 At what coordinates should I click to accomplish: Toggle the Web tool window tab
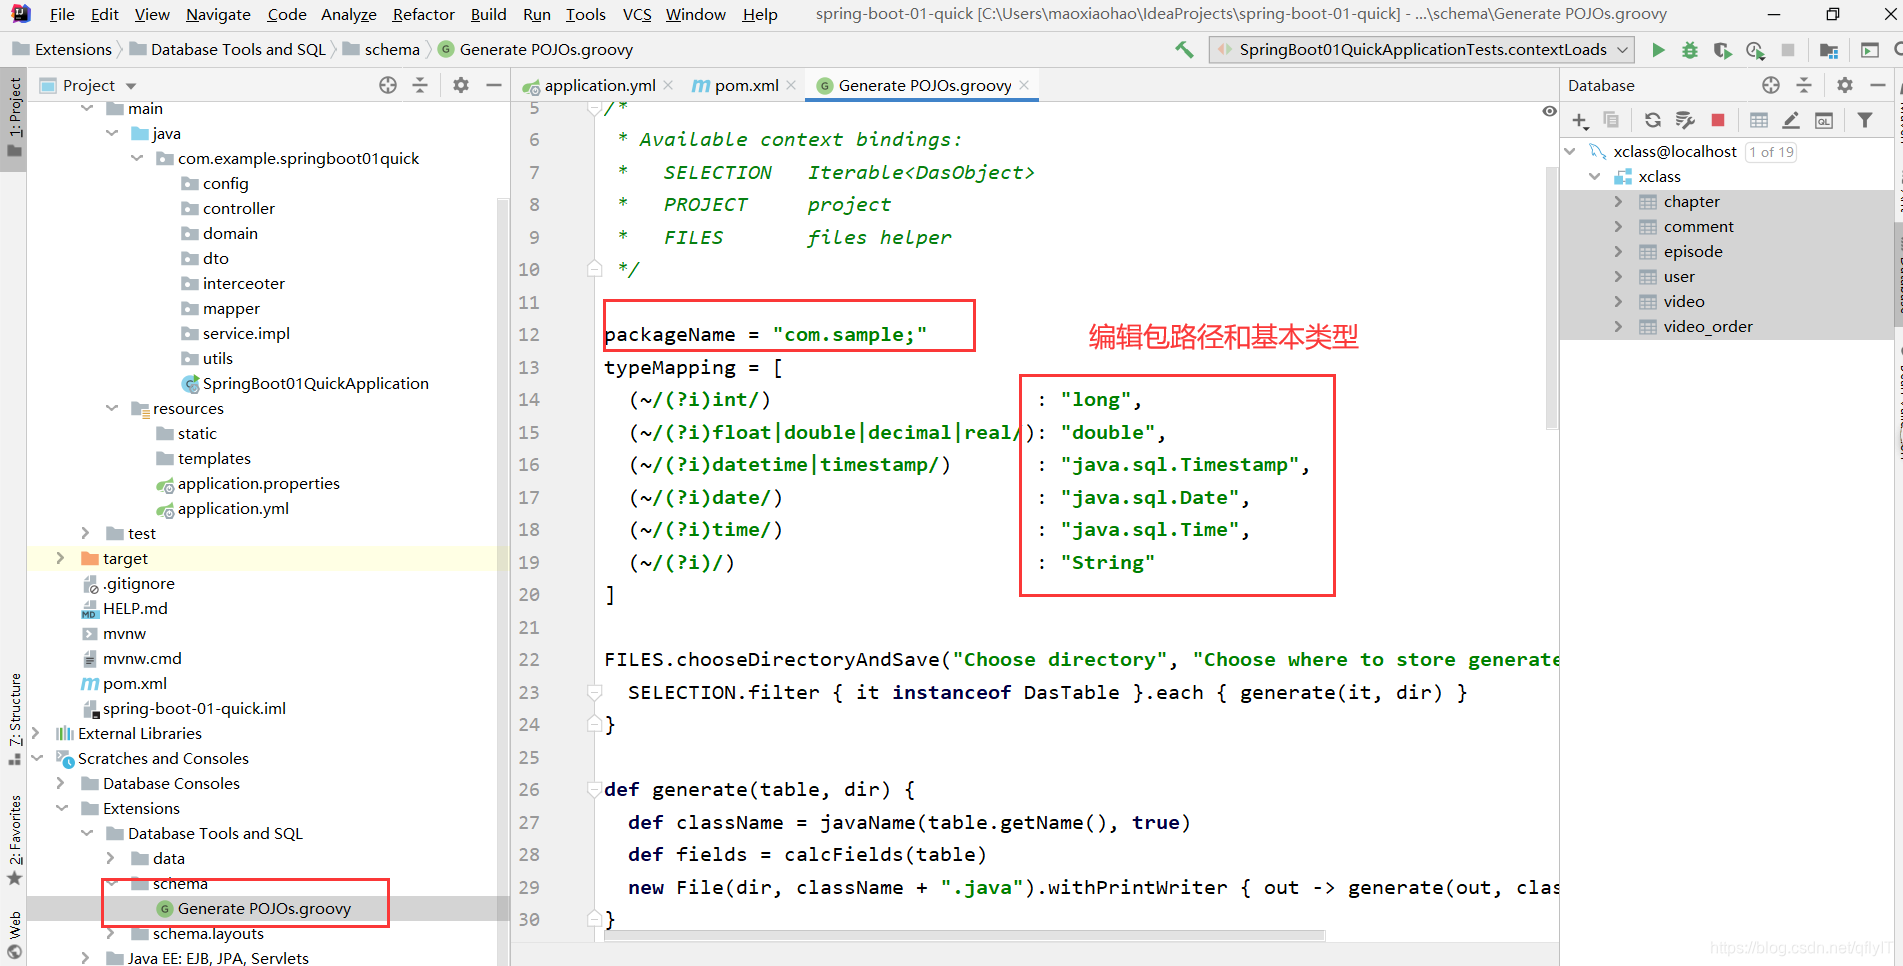coord(14,936)
